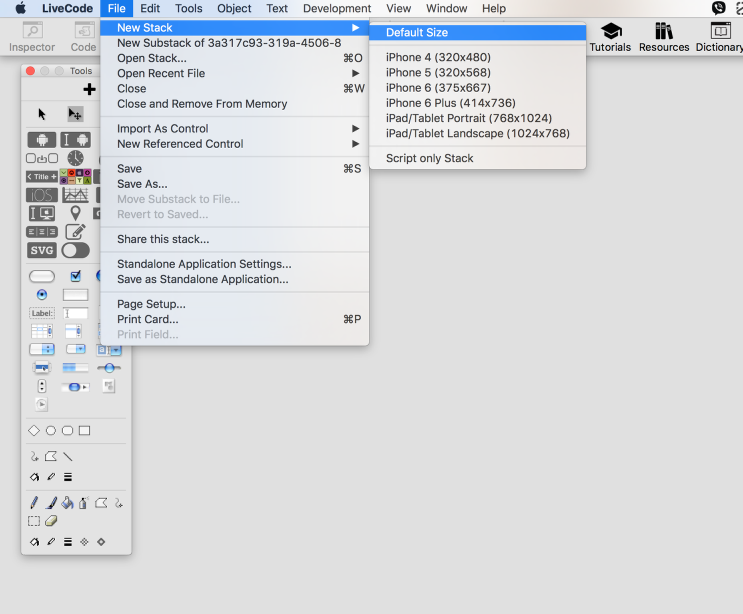Select the eraser tool

click(x=51, y=521)
